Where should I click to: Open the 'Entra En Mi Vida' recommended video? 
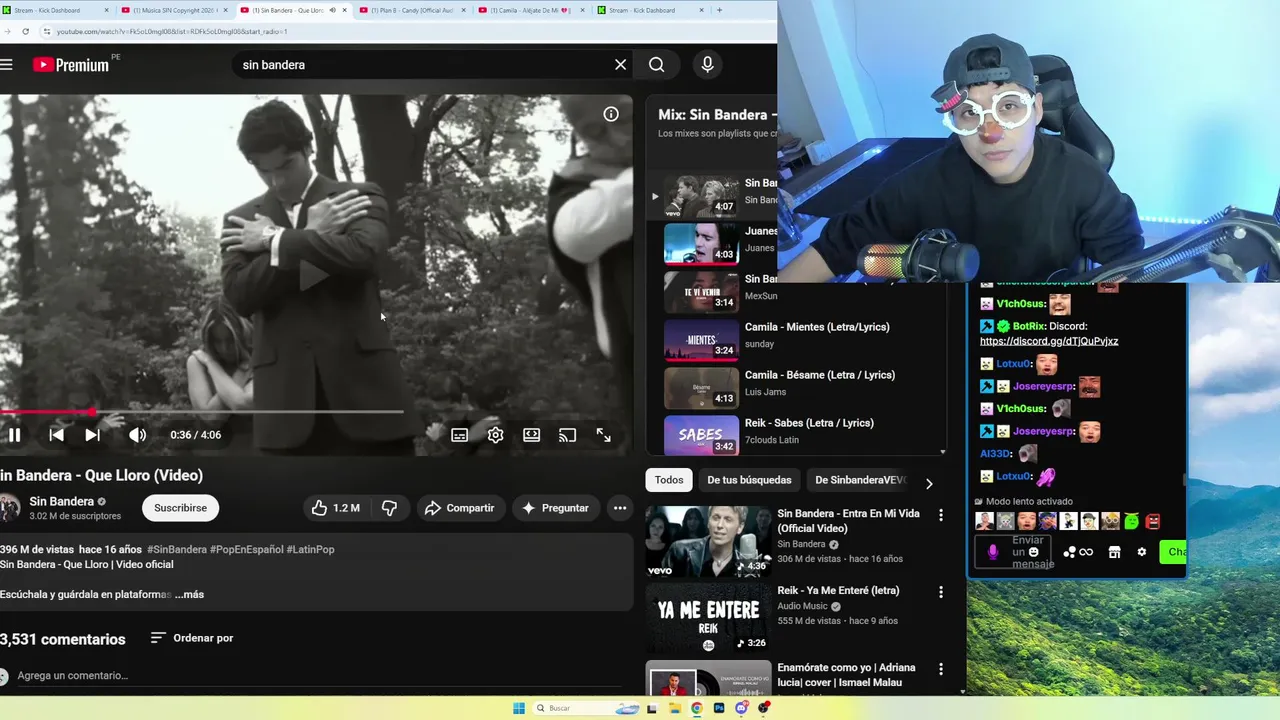(709, 541)
